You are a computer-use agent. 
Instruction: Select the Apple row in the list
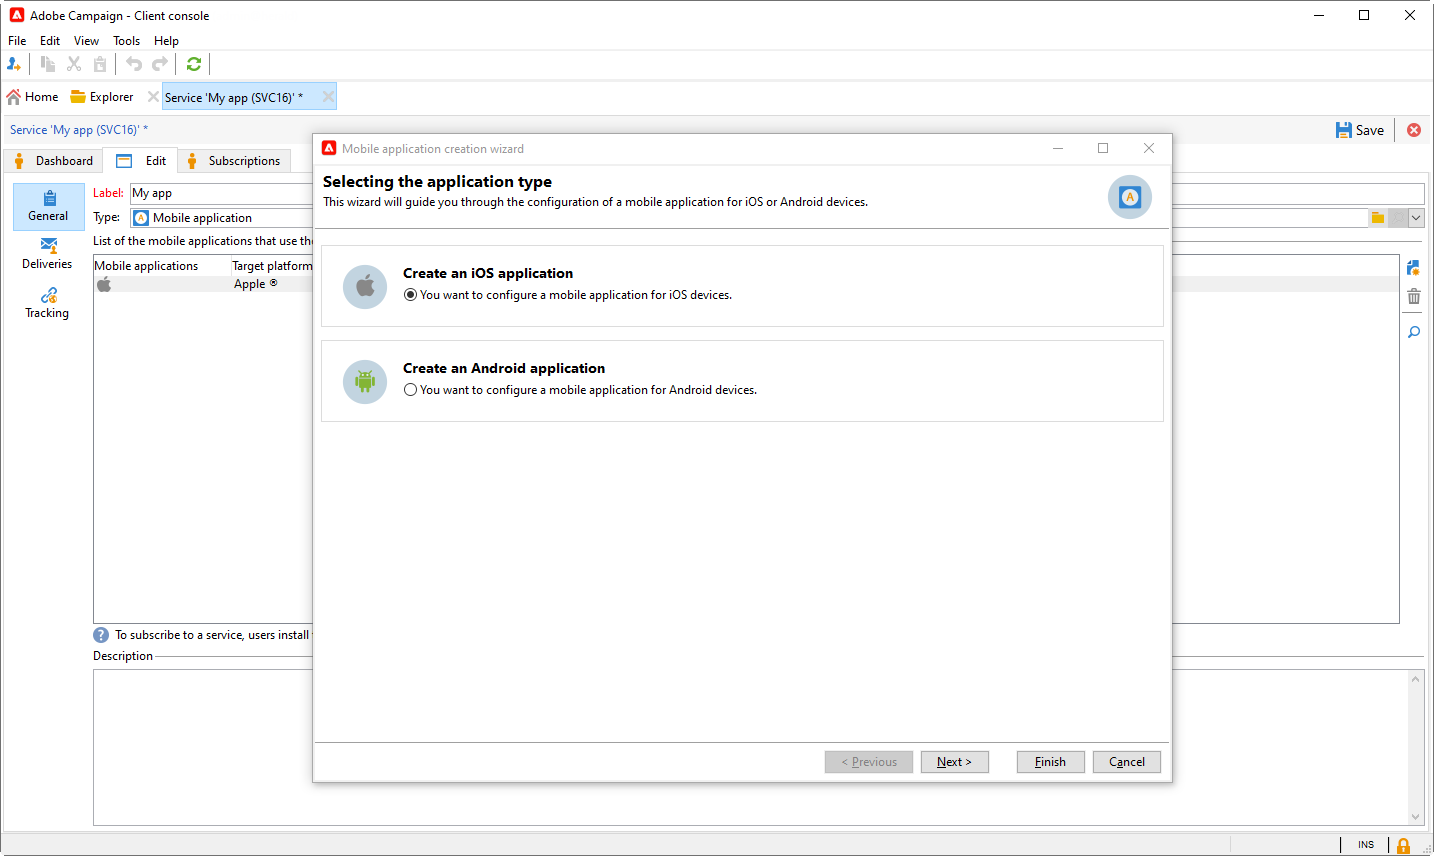pos(746,284)
